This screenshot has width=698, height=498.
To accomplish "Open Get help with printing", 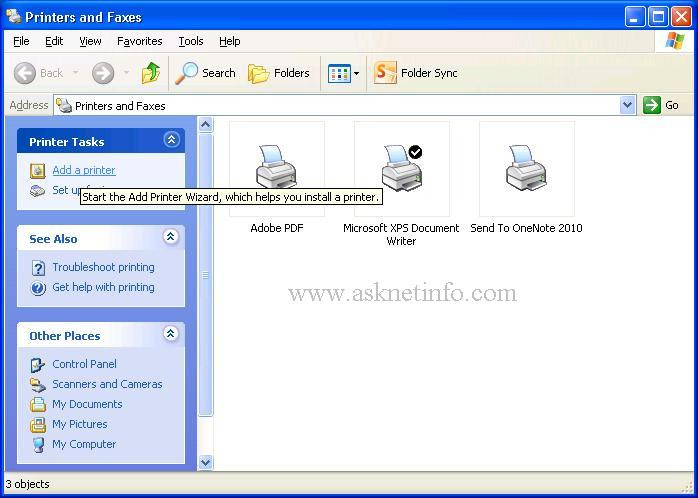I will click(x=103, y=287).
